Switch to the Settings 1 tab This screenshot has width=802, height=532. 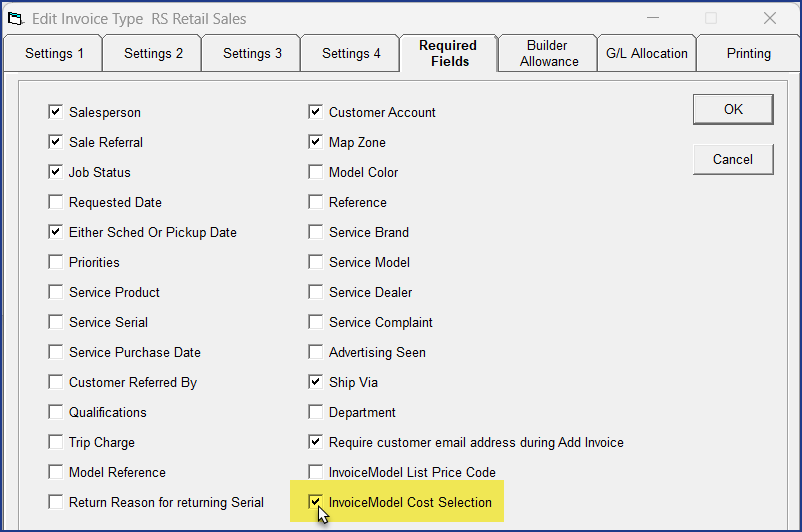tap(53, 54)
